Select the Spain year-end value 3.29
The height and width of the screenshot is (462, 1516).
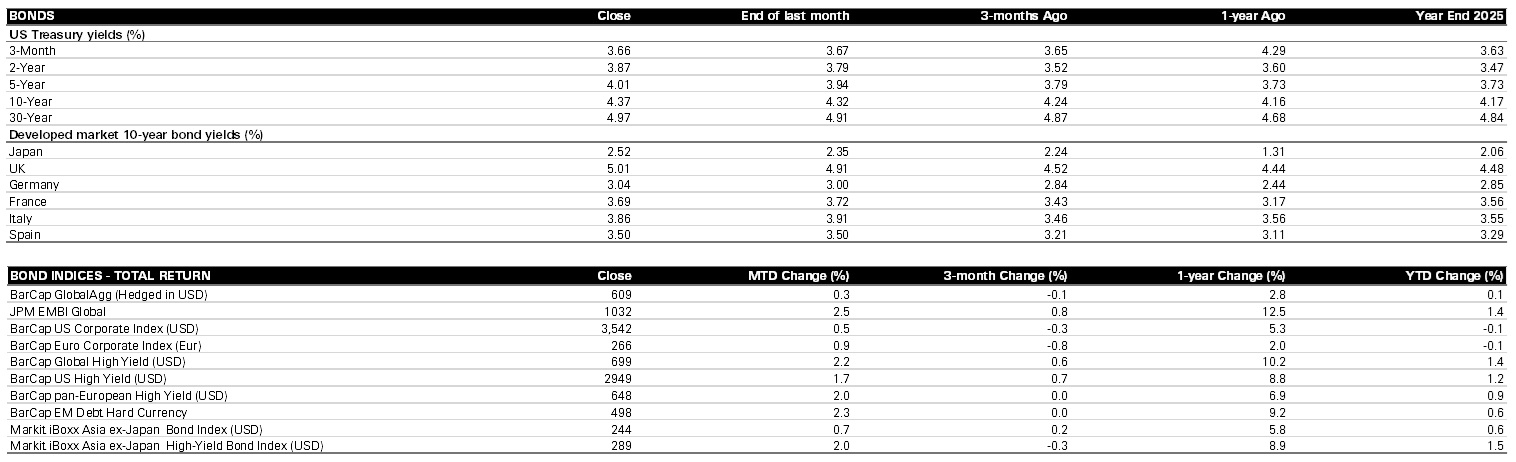(1491, 235)
